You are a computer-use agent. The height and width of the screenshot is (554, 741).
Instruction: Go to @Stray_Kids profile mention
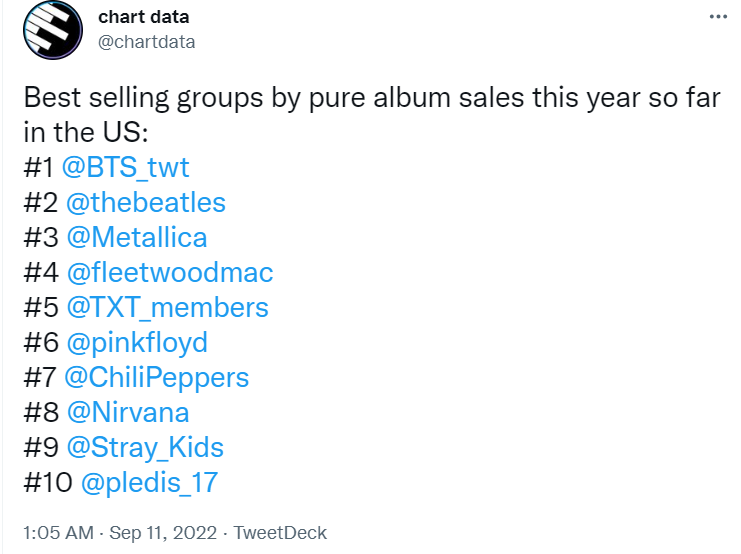[x=146, y=448]
